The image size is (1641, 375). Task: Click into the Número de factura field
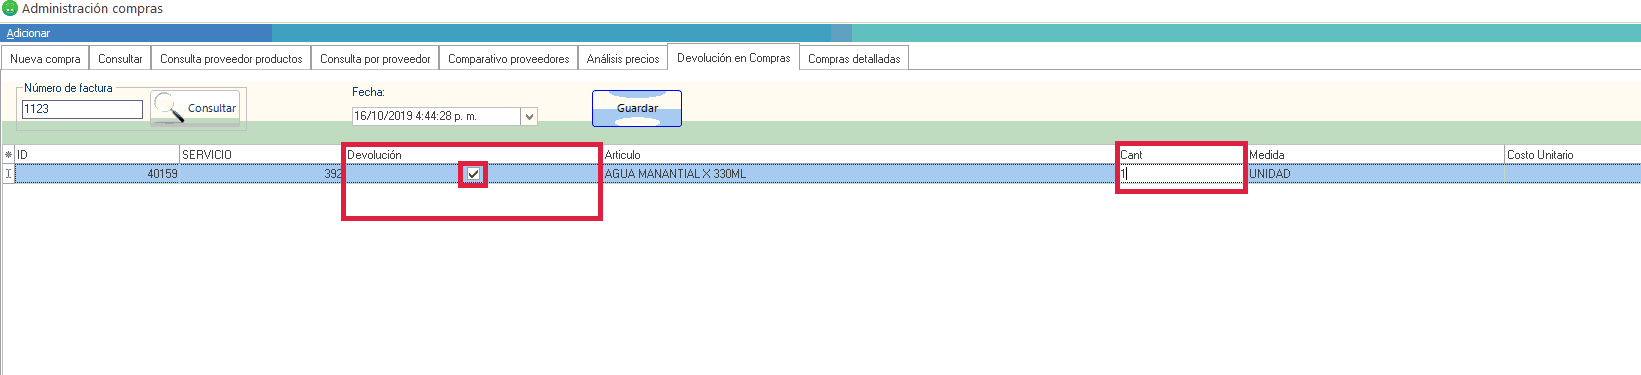click(82, 109)
